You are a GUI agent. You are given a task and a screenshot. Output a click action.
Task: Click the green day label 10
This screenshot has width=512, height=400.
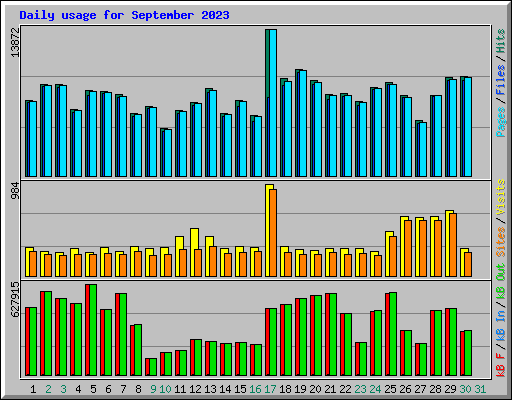pos(165,389)
